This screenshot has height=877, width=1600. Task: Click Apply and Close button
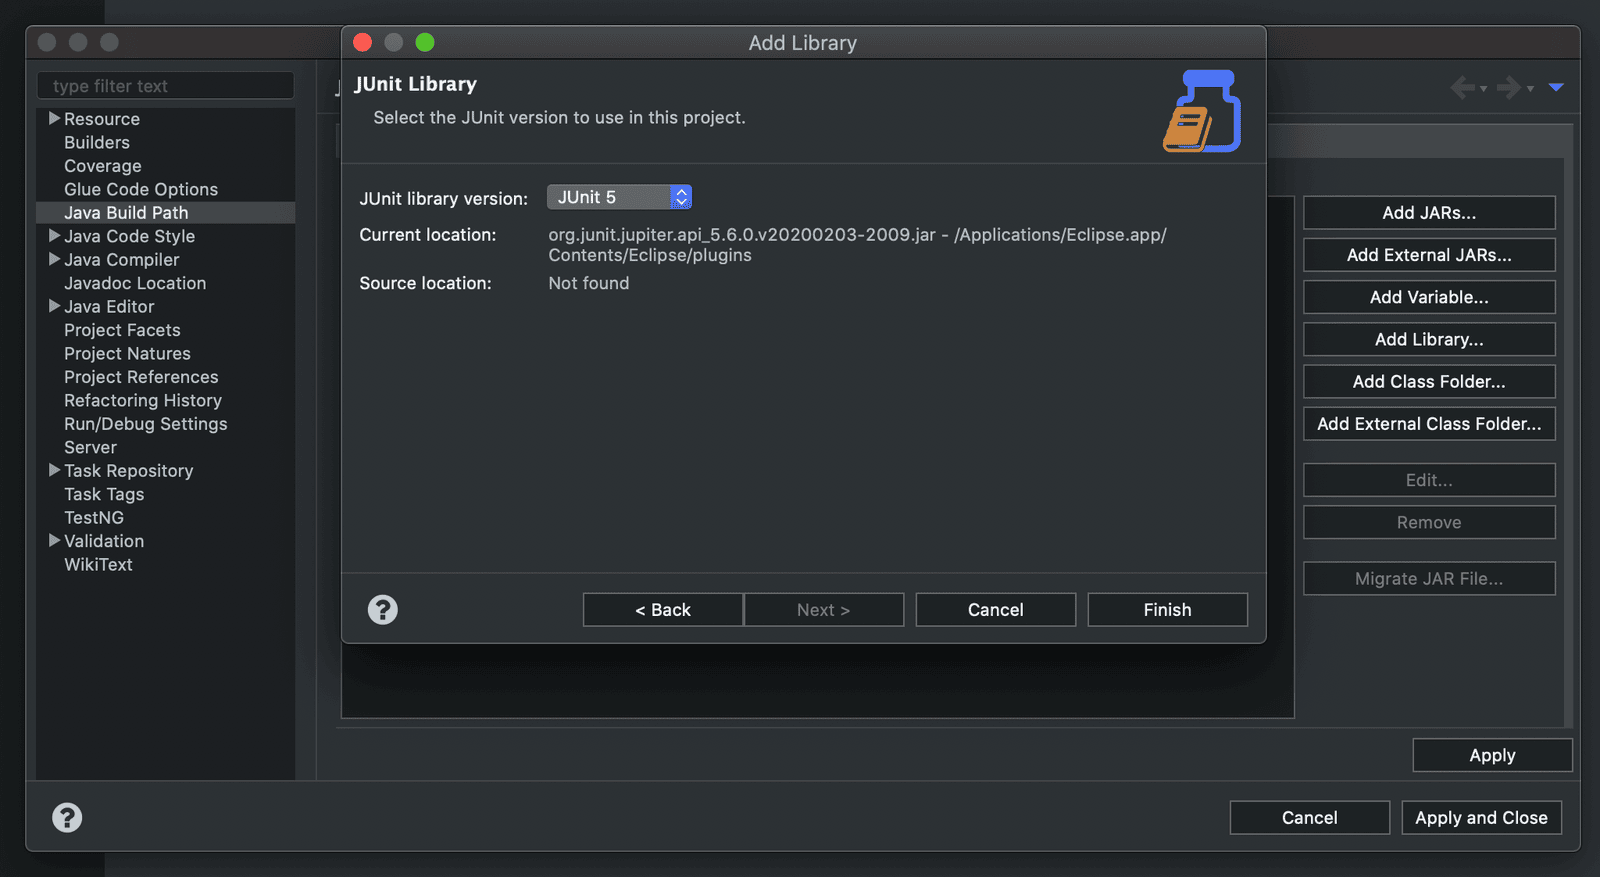click(x=1481, y=818)
